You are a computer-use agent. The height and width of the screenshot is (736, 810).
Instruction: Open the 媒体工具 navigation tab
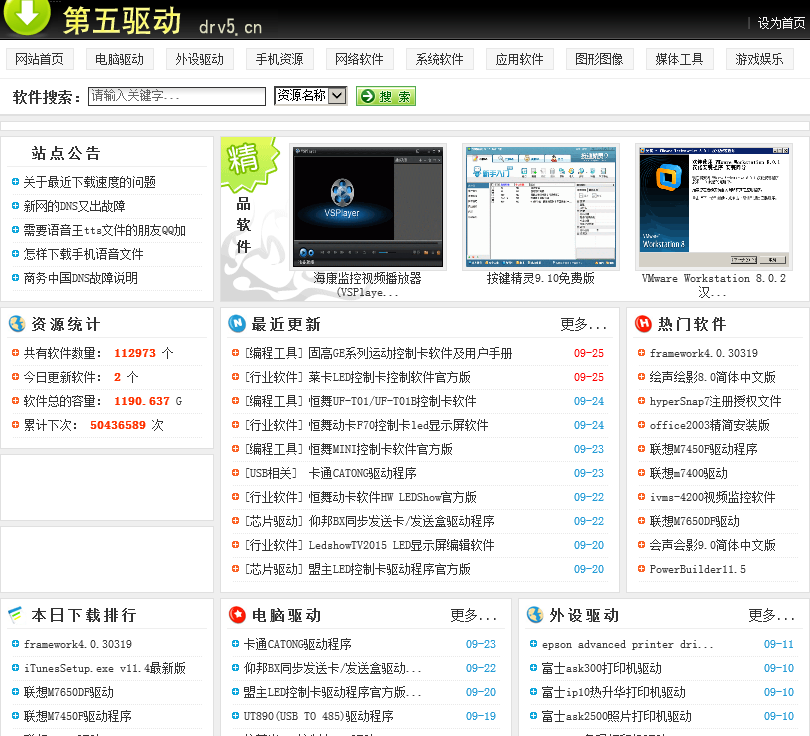680,59
